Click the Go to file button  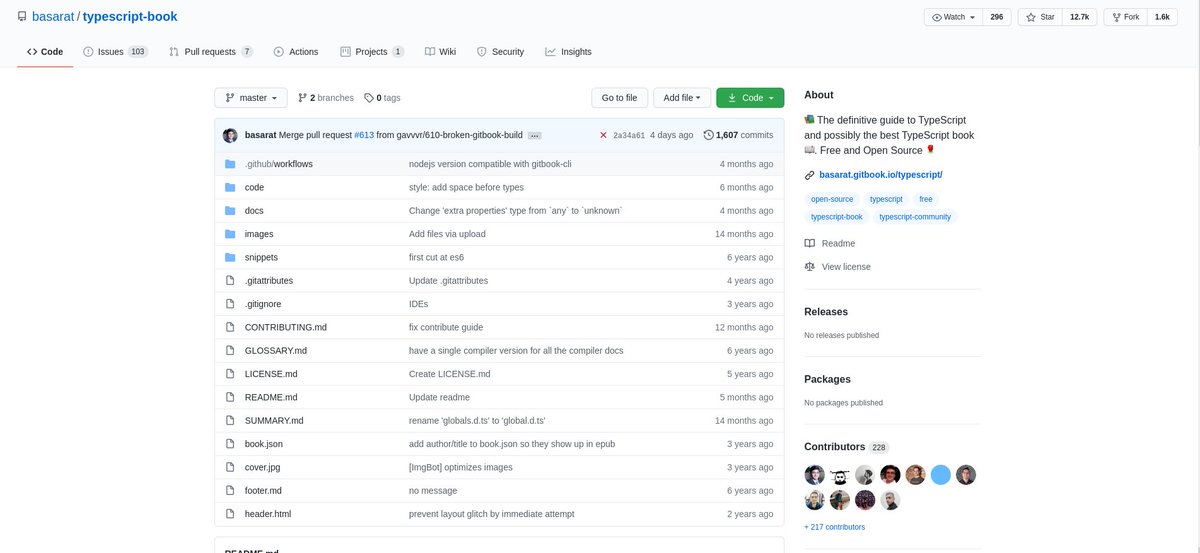click(x=619, y=98)
